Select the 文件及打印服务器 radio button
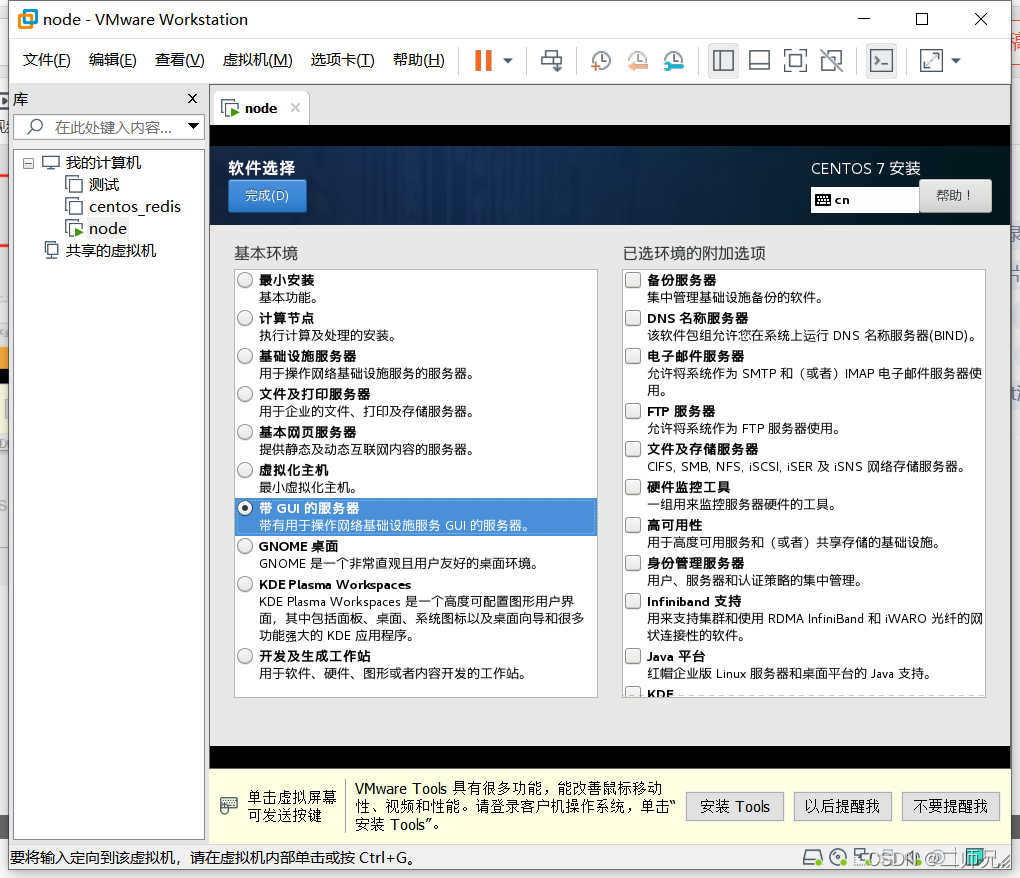Image resolution: width=1020 pixels, height=878 pixels. [245, 394]
